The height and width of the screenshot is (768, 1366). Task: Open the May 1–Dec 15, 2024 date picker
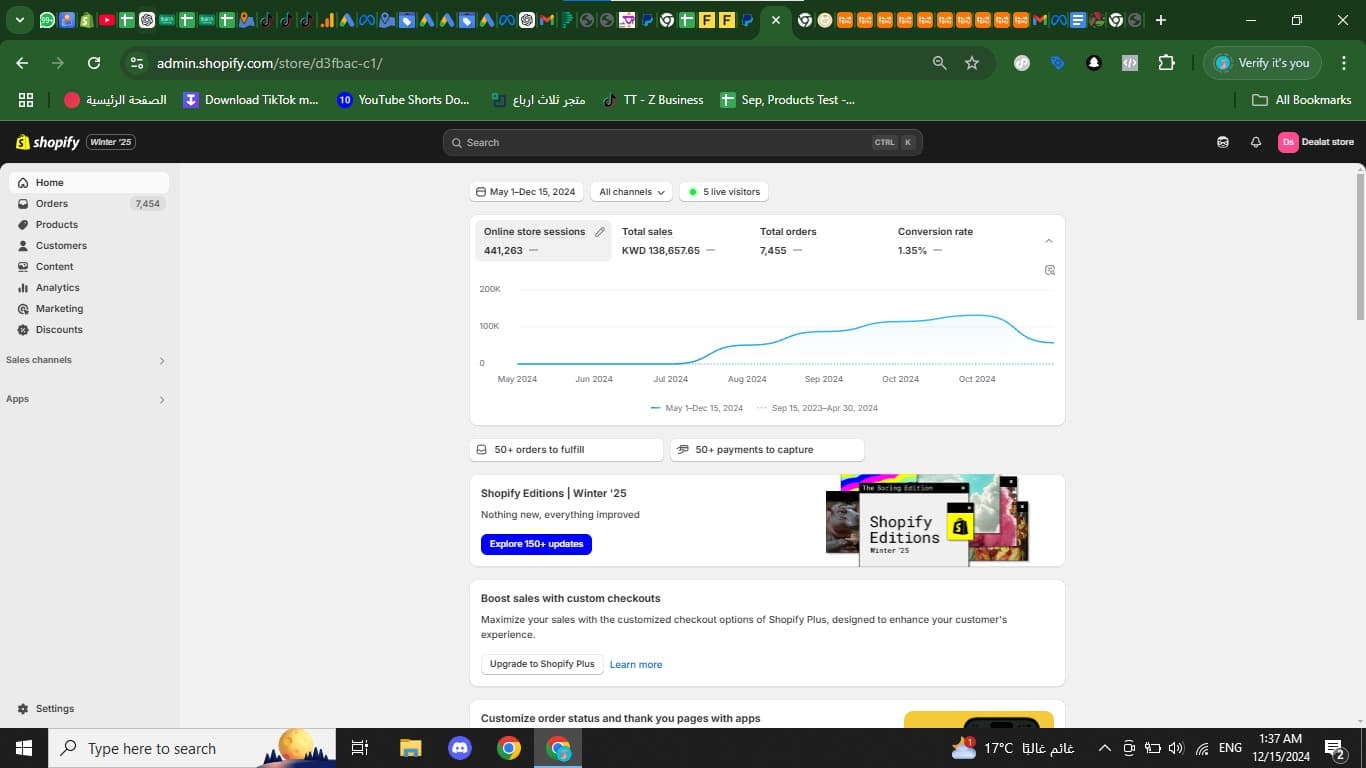click(x=526, y=192)
